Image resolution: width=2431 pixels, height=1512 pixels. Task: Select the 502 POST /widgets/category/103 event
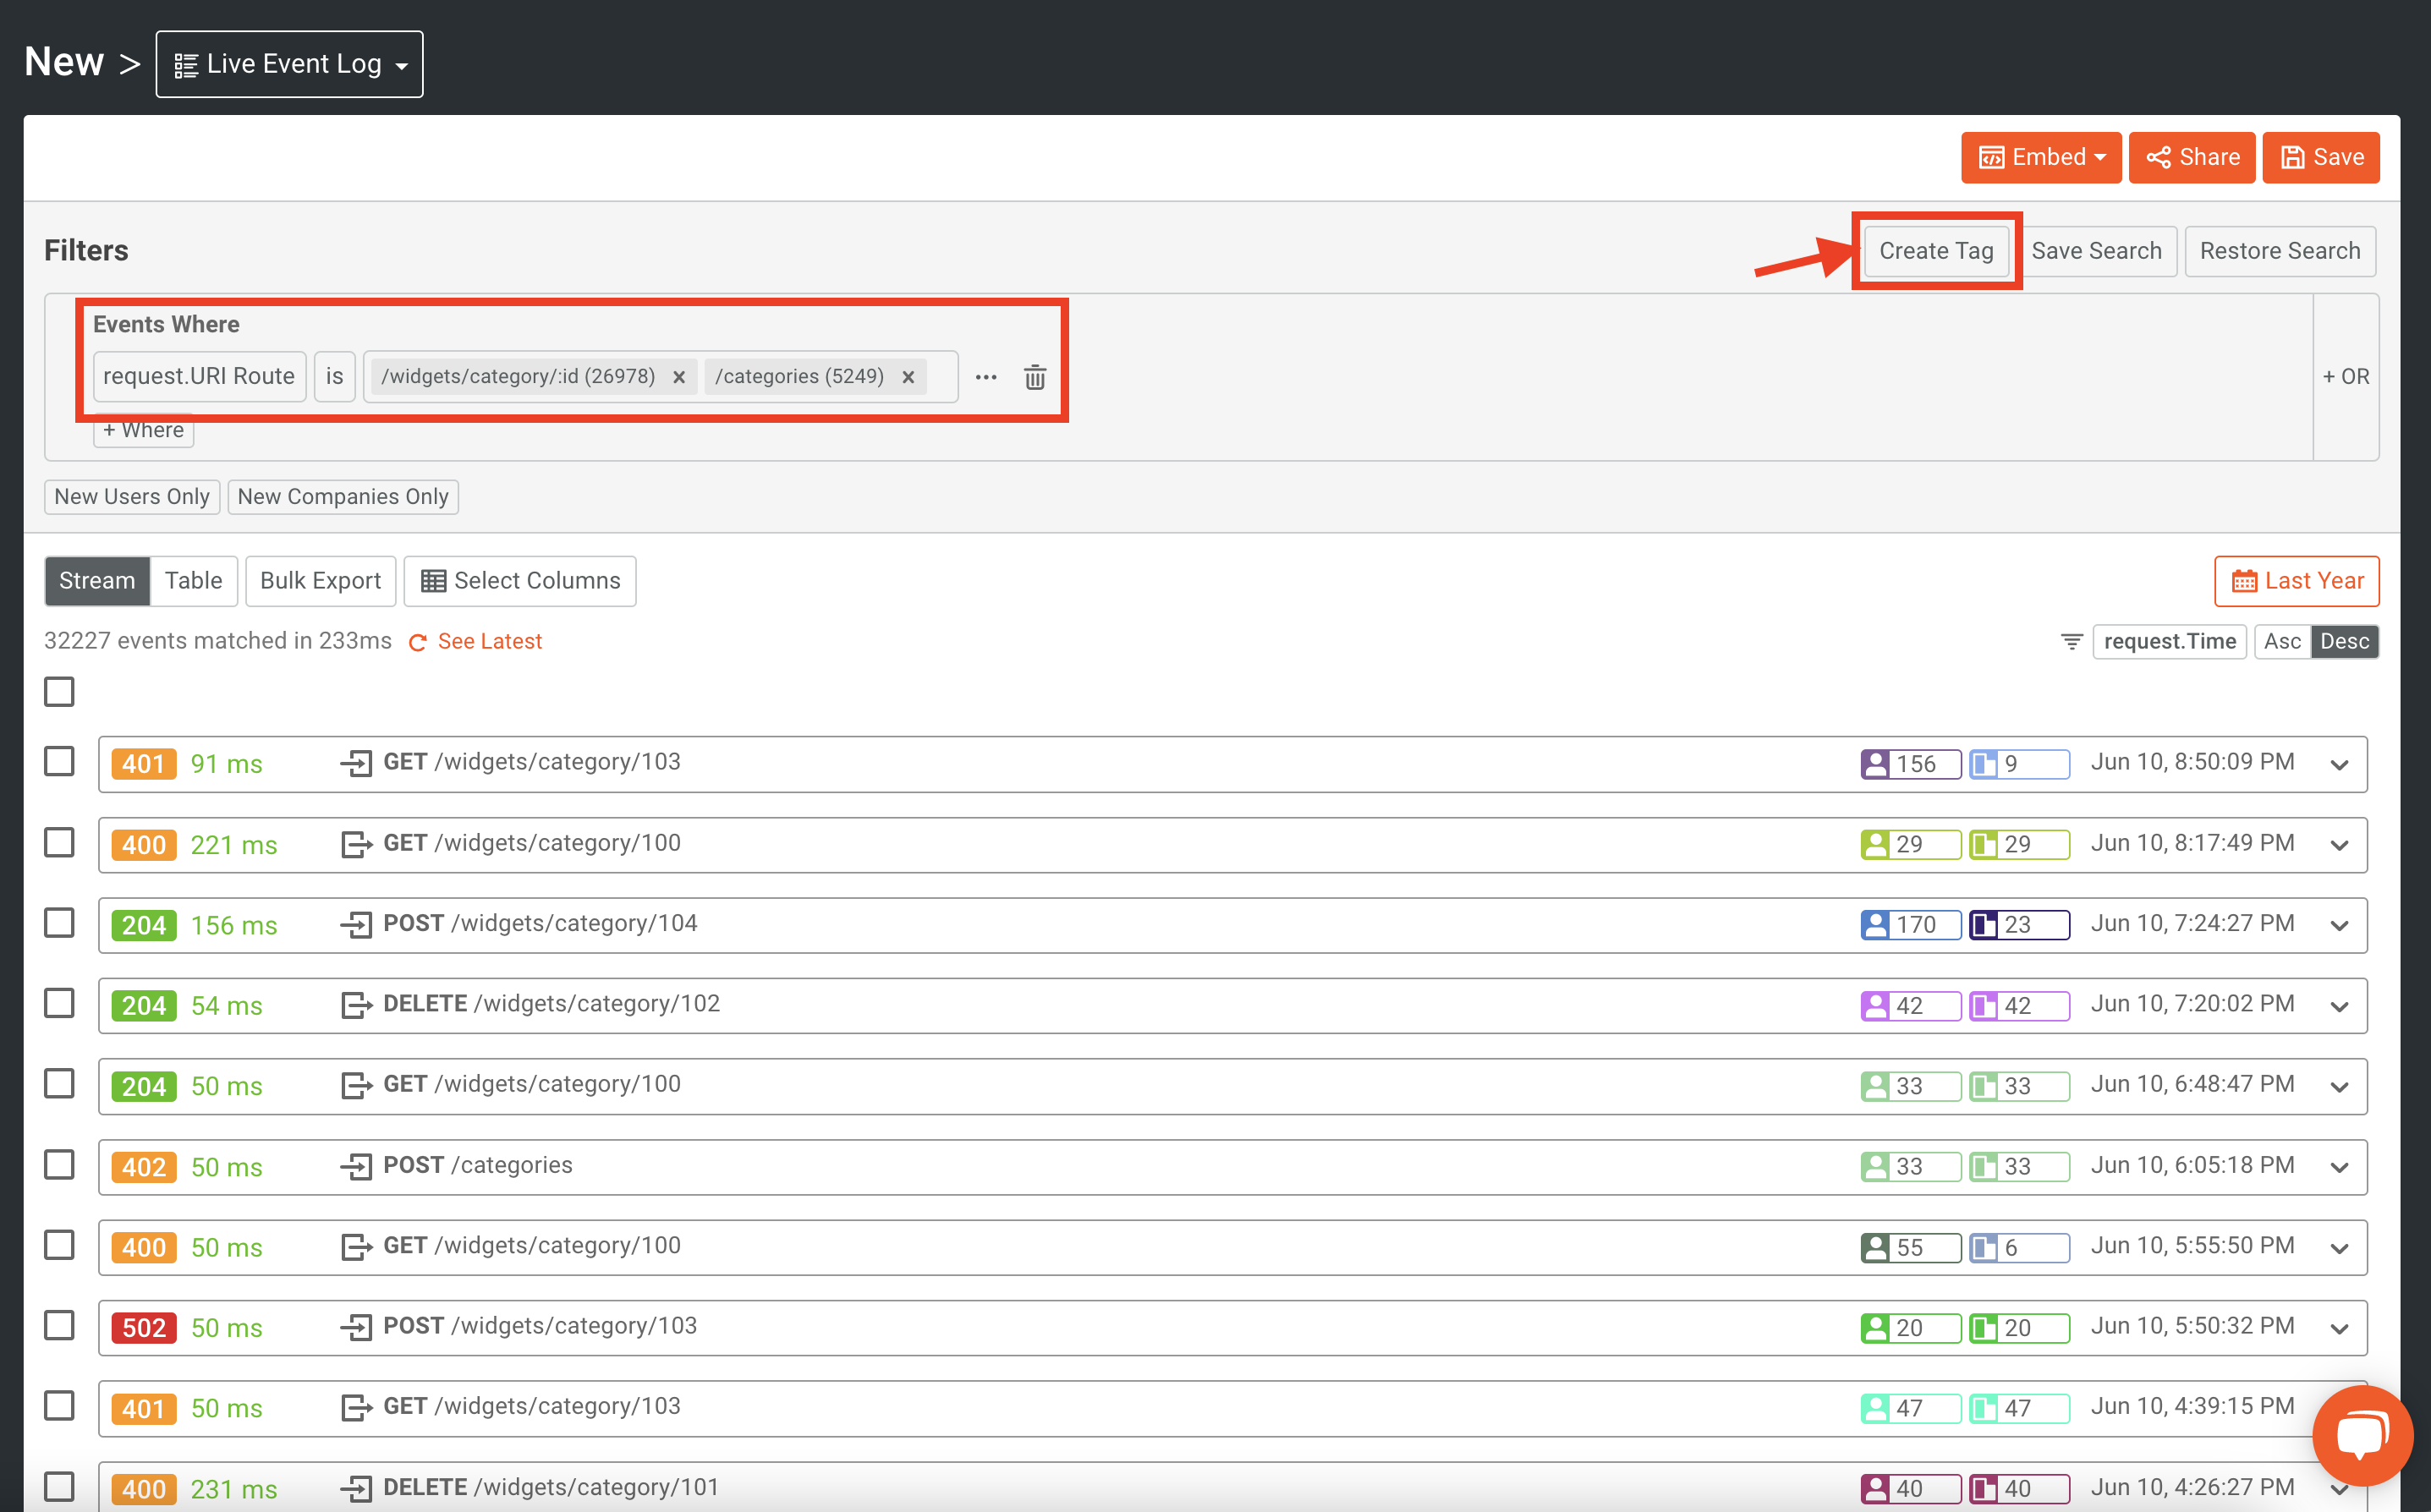point(58,1325)
